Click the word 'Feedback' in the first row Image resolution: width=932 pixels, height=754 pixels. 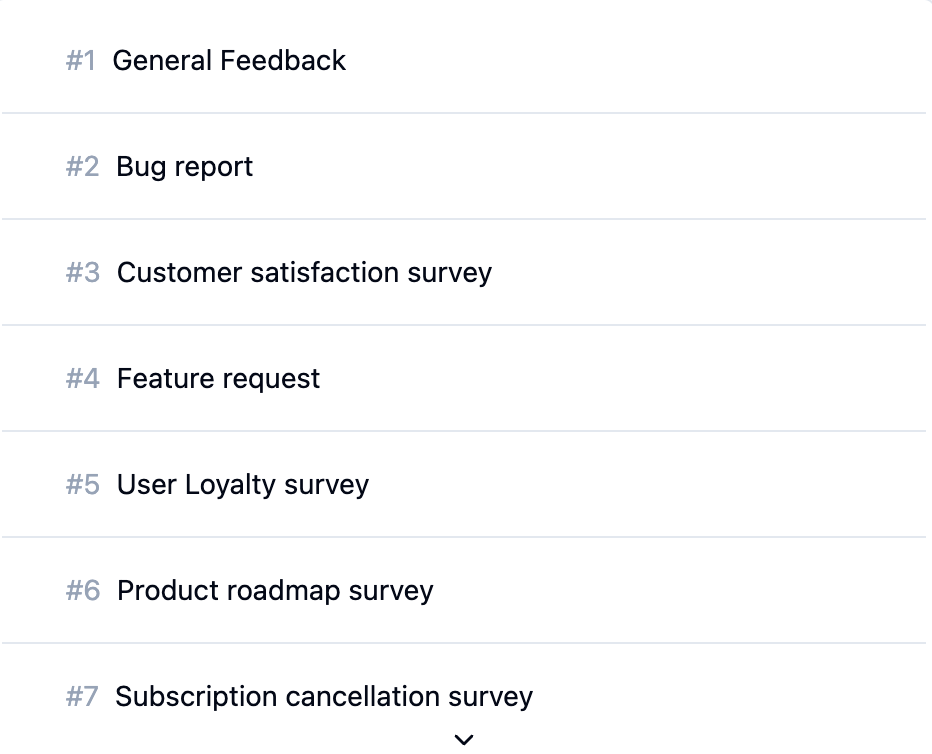pos(283,61)
